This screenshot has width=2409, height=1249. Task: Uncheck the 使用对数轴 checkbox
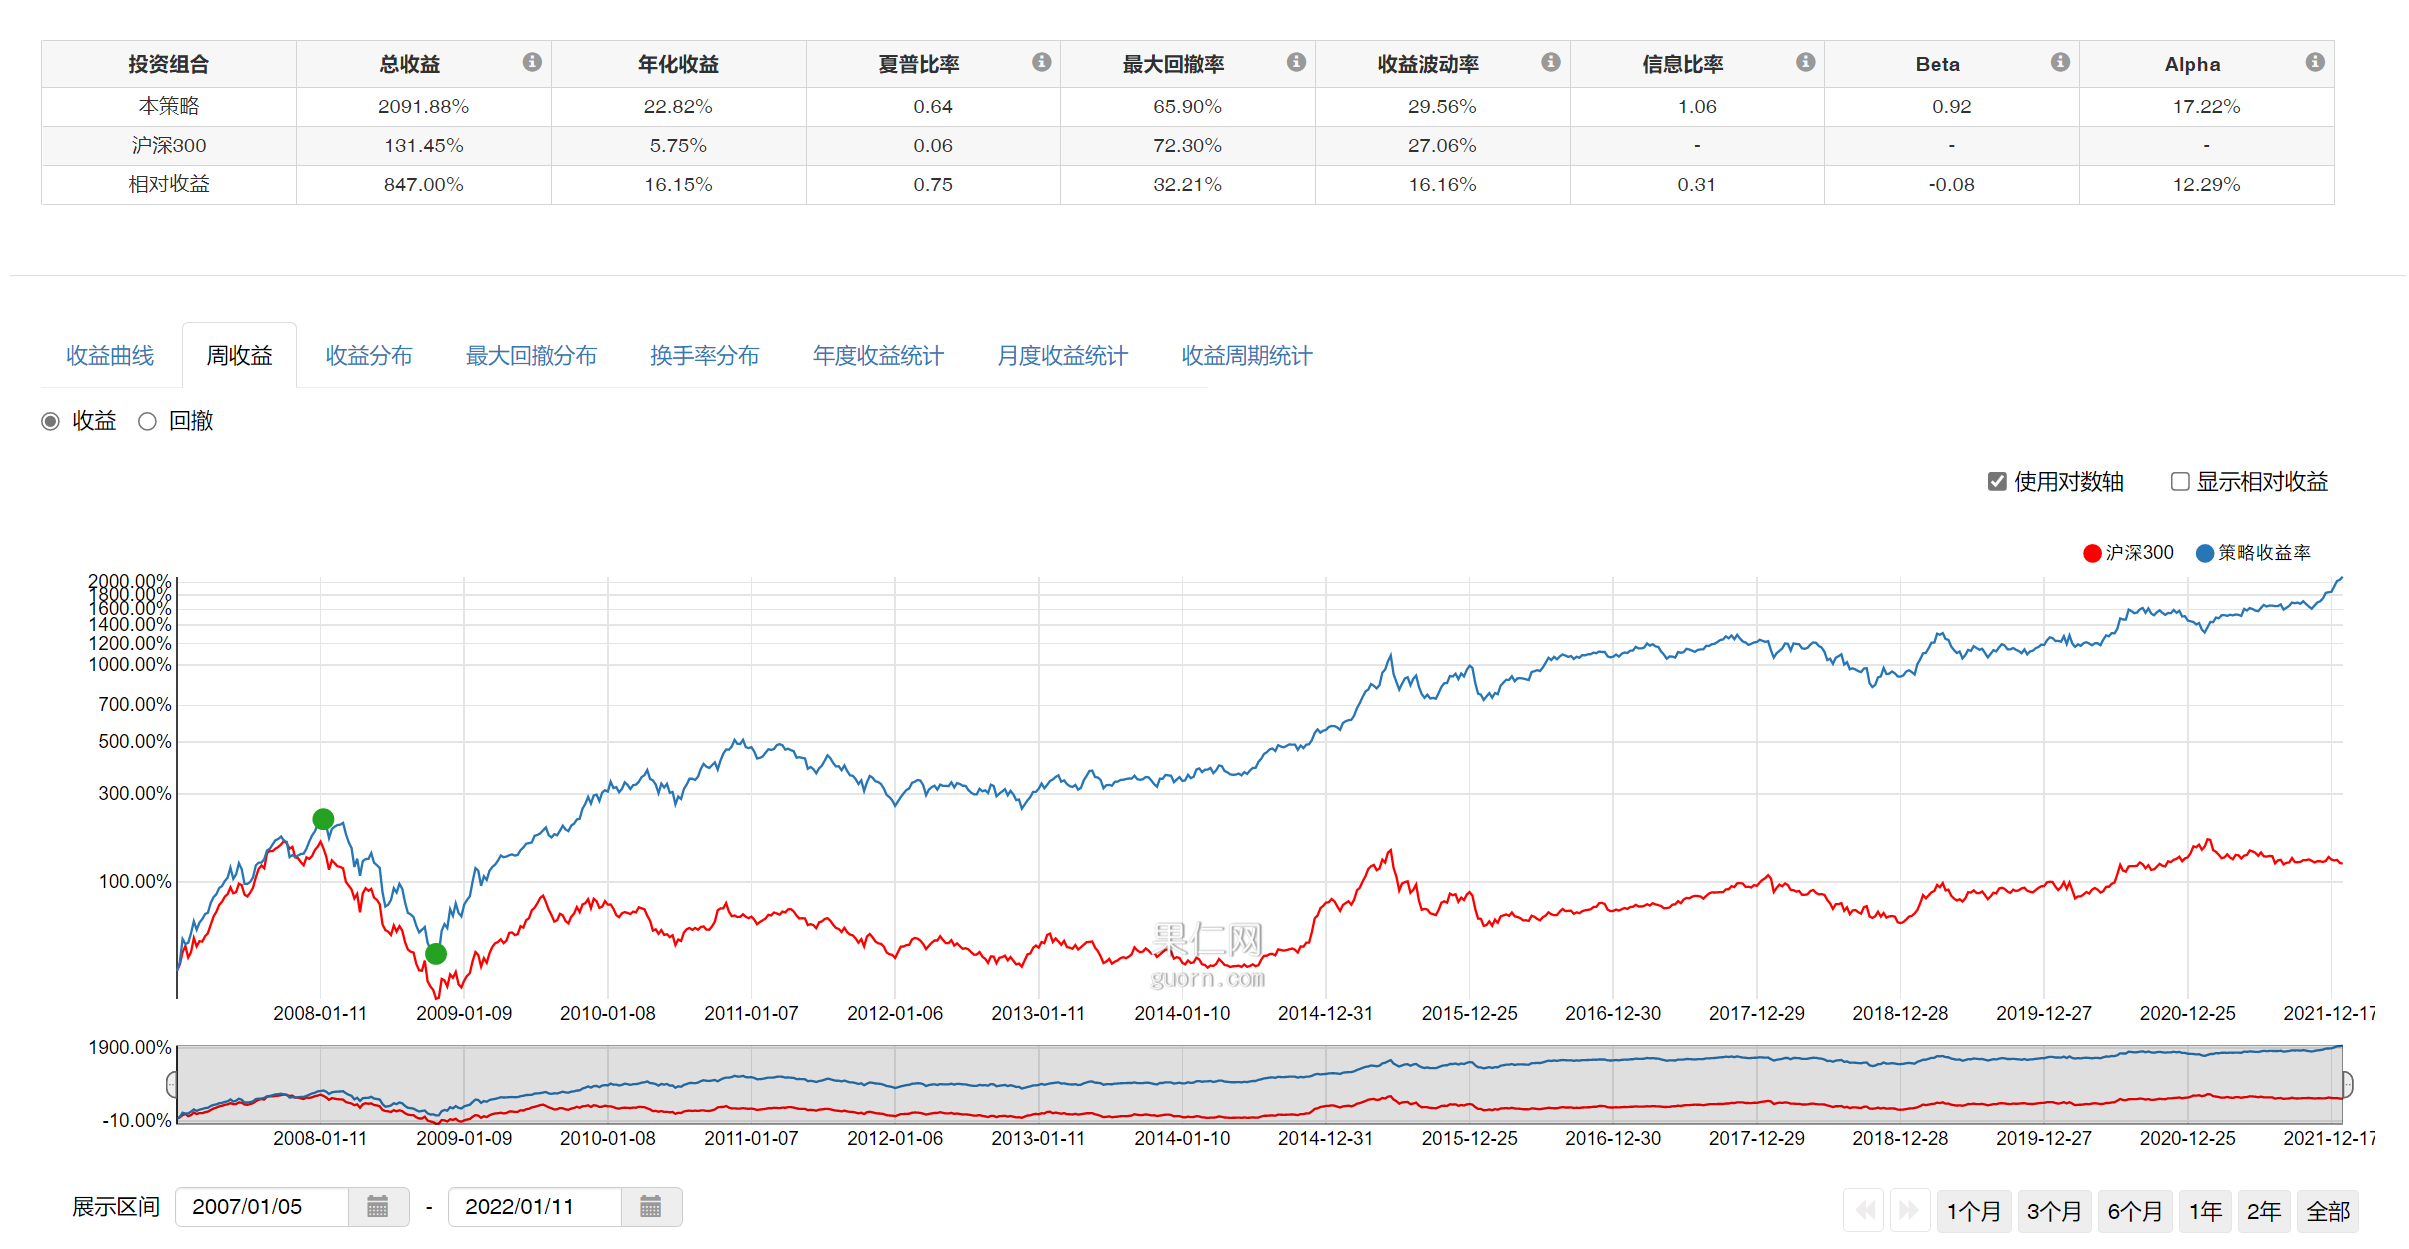[1996, 482]
